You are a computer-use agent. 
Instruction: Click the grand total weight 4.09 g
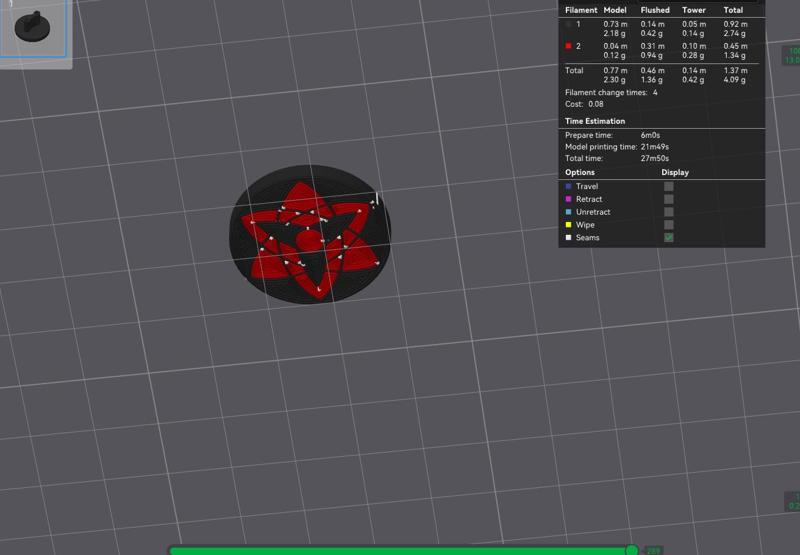pyautogui.click(x=734, y=80)
